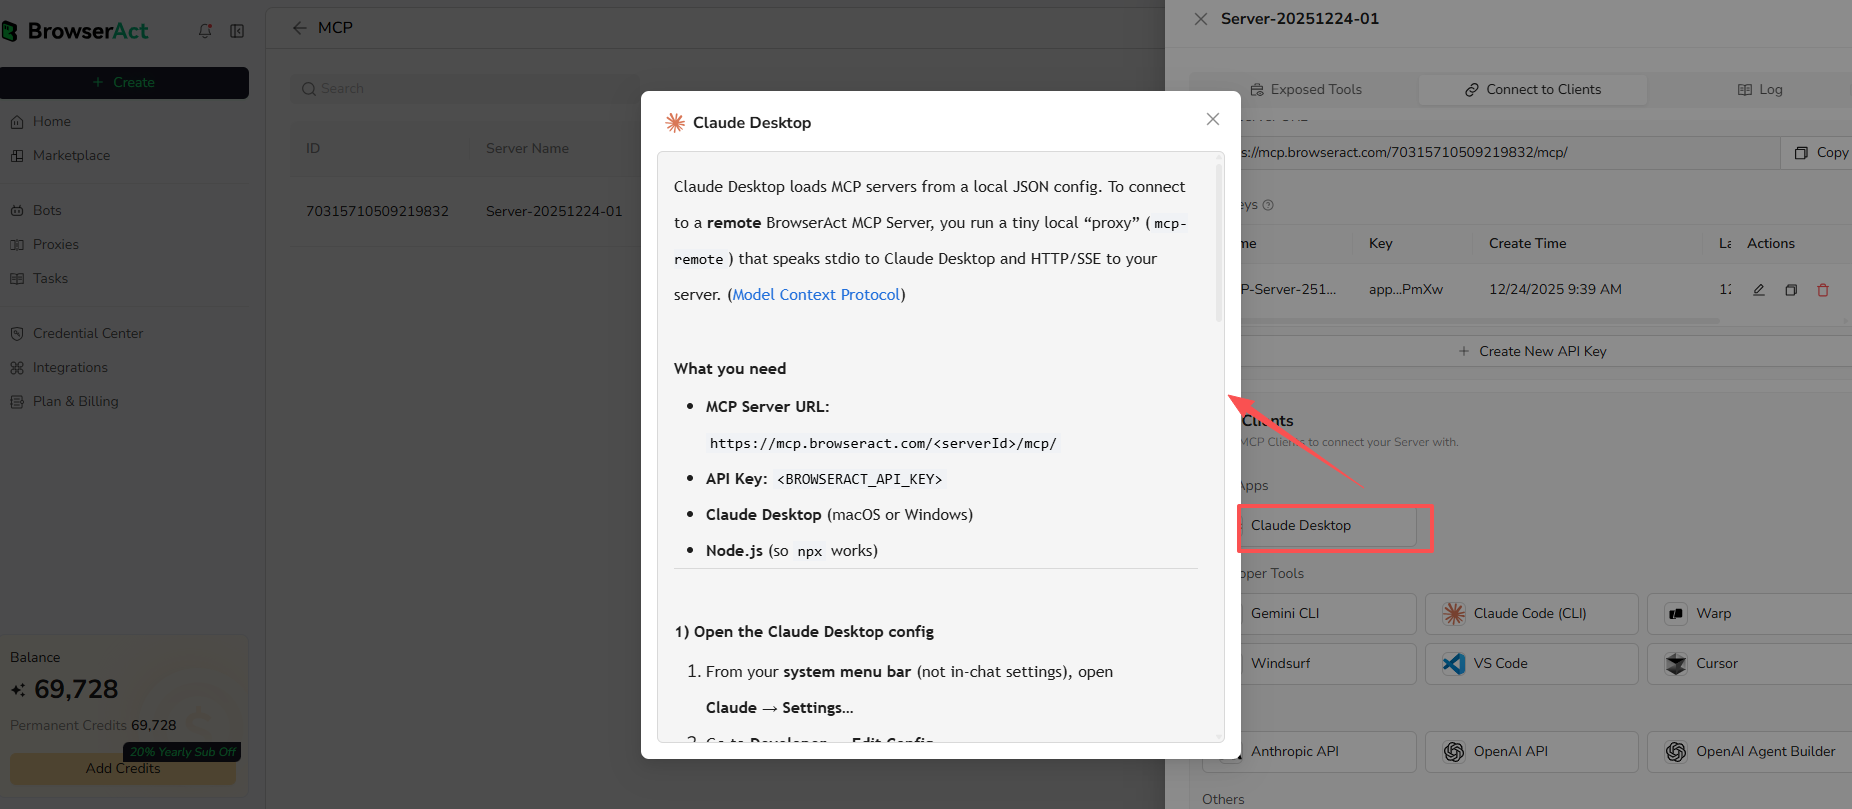
Task: Switch to the Exposed Tools tab
Action: tap(1306, 90)
